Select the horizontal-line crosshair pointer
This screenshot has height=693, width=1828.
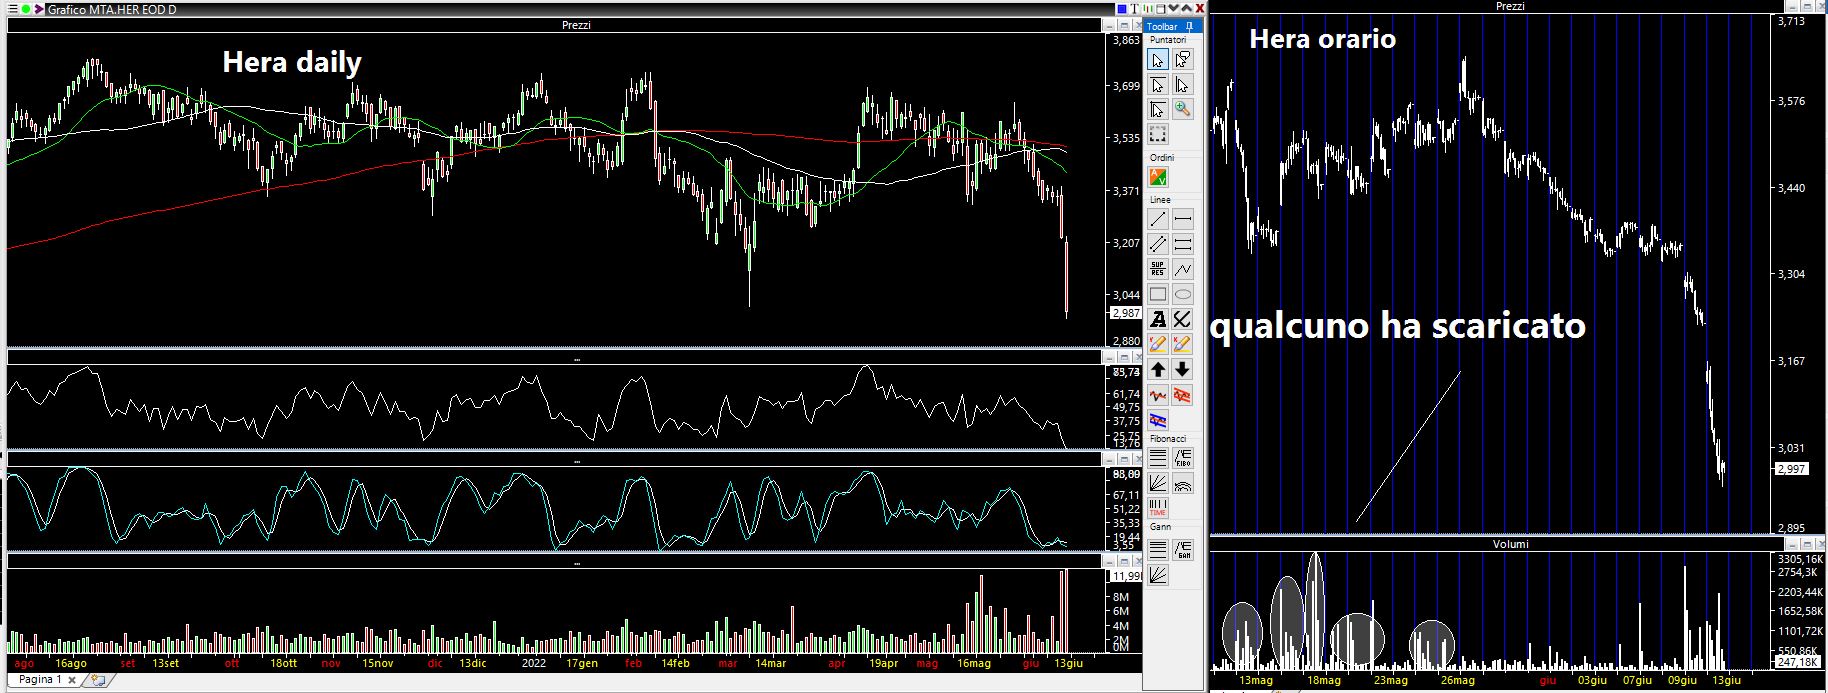pos(1157,85)
